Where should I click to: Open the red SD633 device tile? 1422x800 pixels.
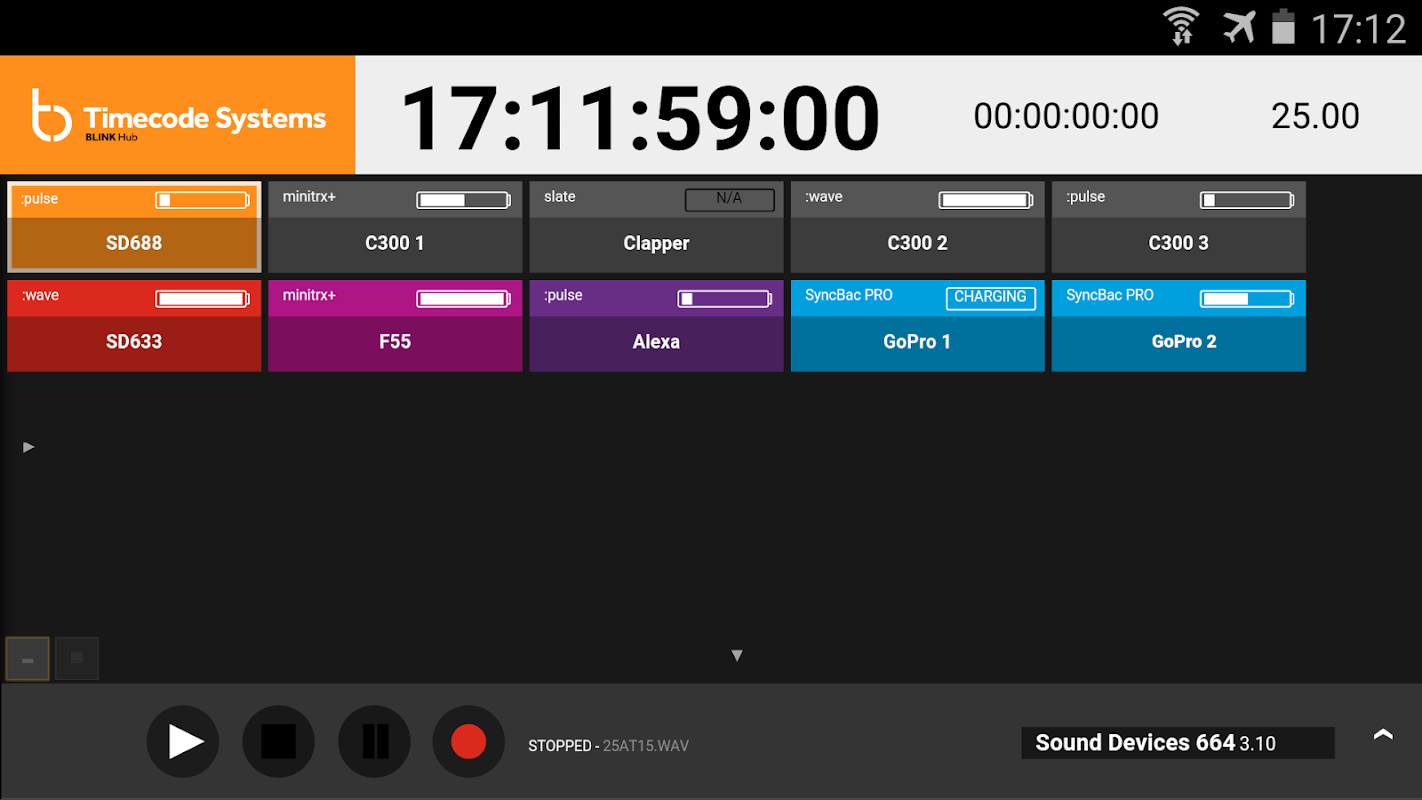(134, 326)
